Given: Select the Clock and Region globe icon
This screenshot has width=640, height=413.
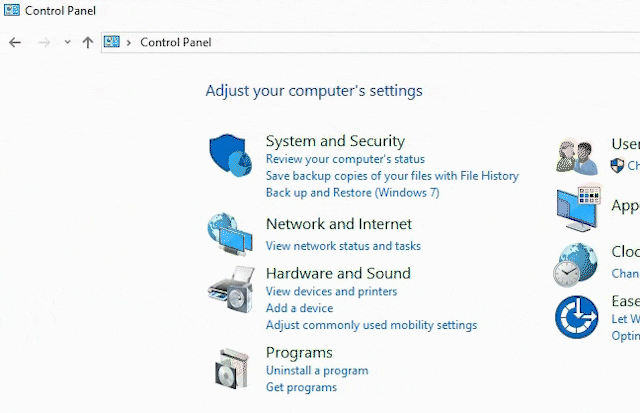Looking at the screenshot, I should click(577, 265).
